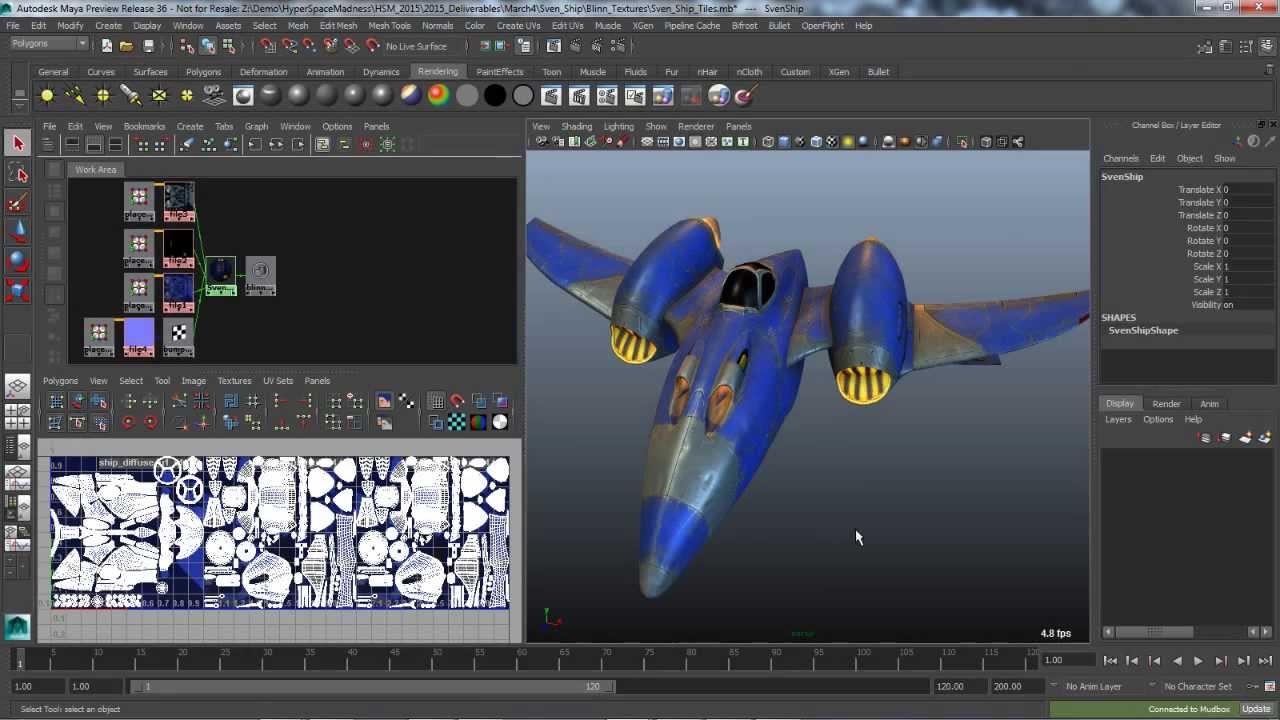Click the save scene disk icon
This screenshot has height=720, width=1280.
(x=149, y=46)
